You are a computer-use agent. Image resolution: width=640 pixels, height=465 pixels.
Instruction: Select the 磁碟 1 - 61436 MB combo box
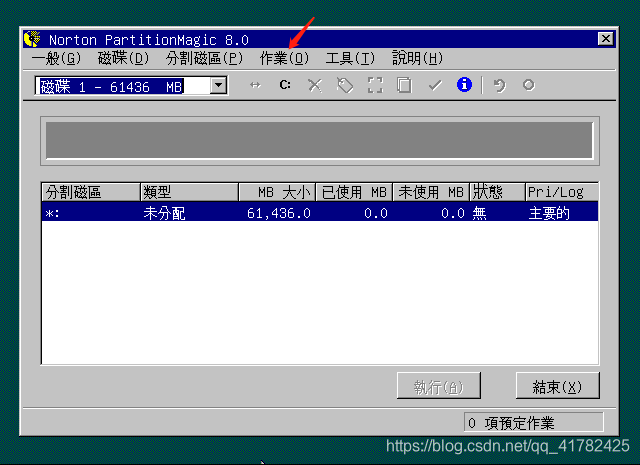coord(131,85)
